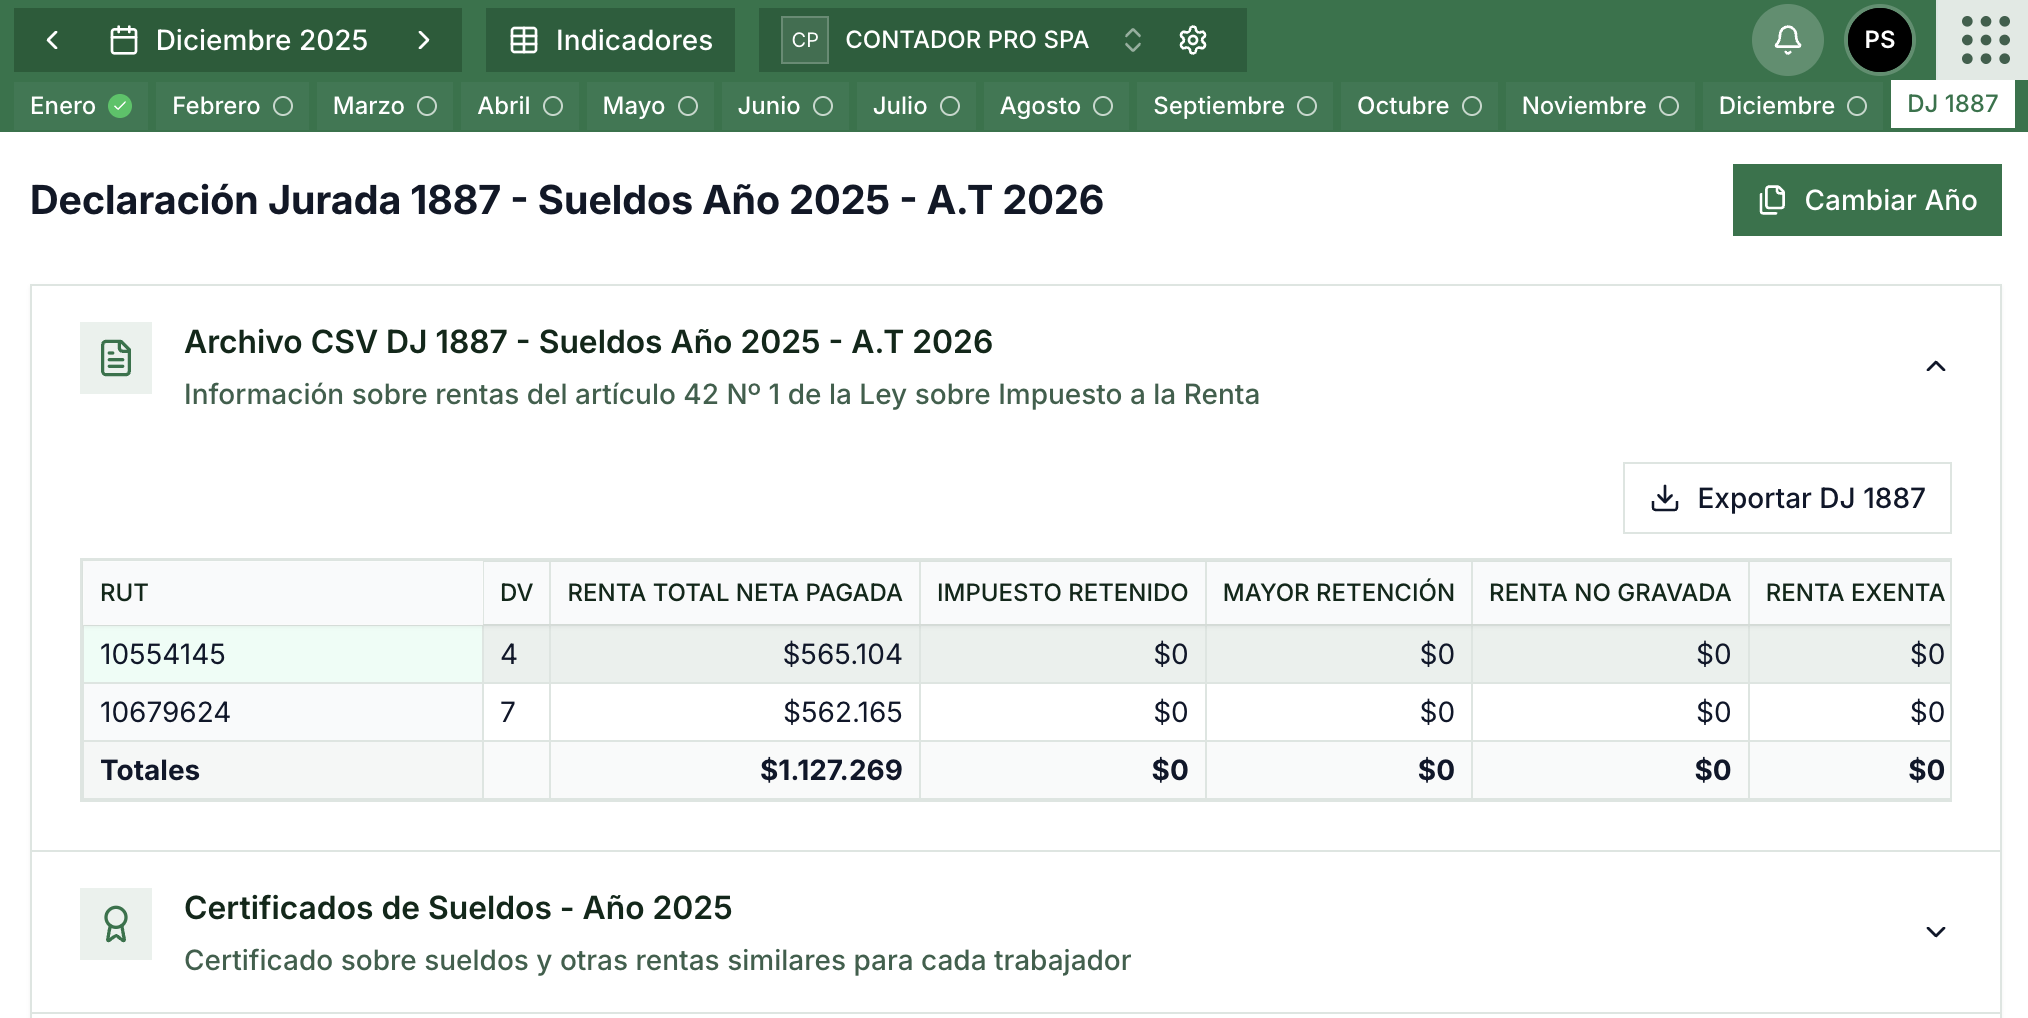The width and height of the screenshot is (2028, 1018).
Task: Click the Archivo CSV document icon
Action: click(x=116, y=358)
